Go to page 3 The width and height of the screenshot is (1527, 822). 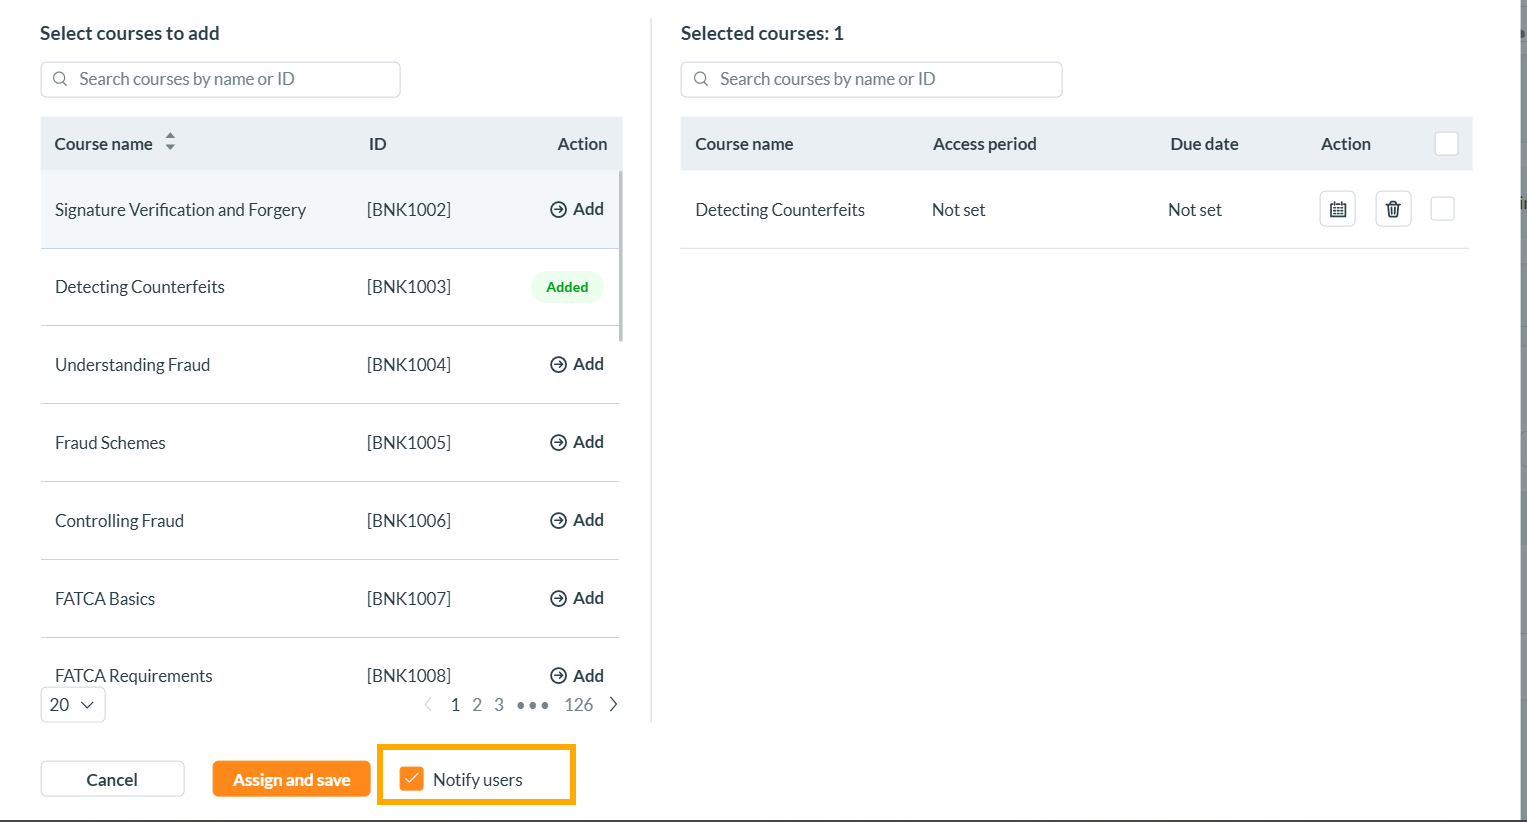[499, 705]
